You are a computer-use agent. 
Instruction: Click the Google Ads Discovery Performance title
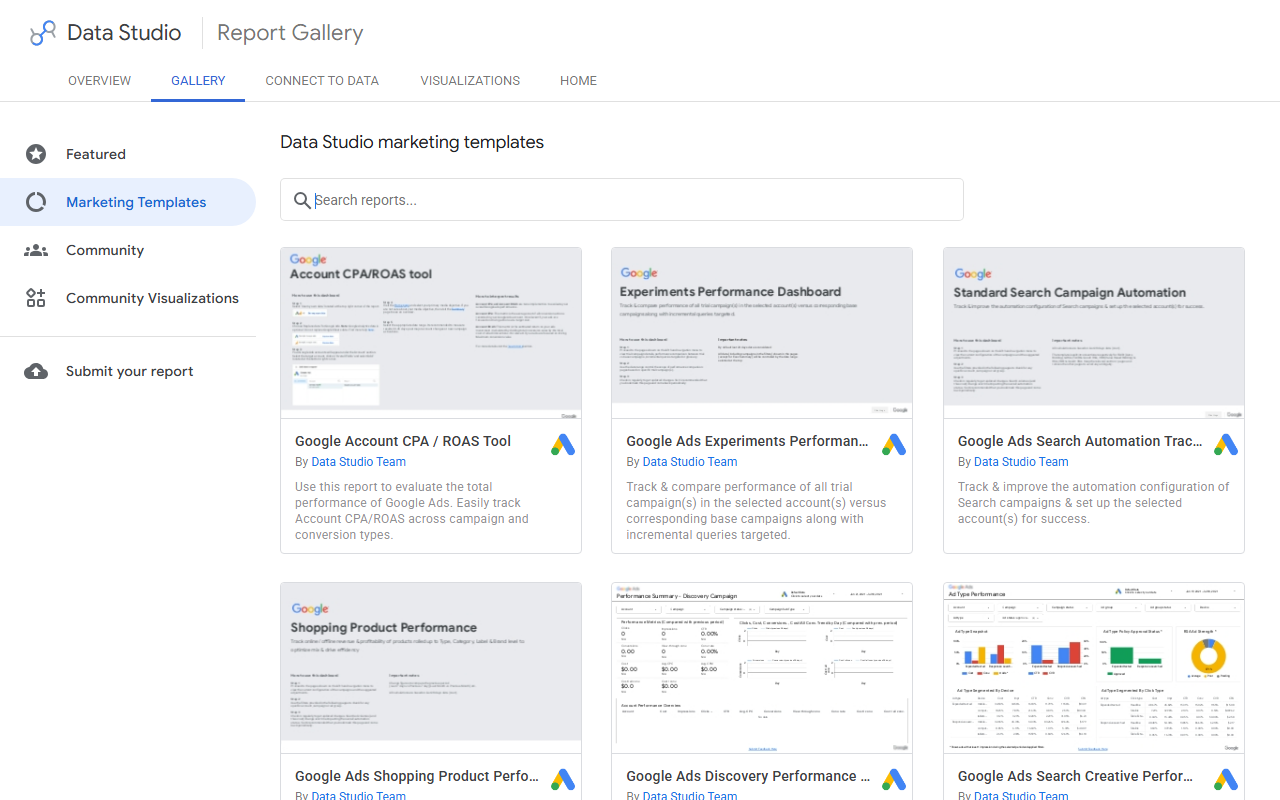[x=748, y=776]
